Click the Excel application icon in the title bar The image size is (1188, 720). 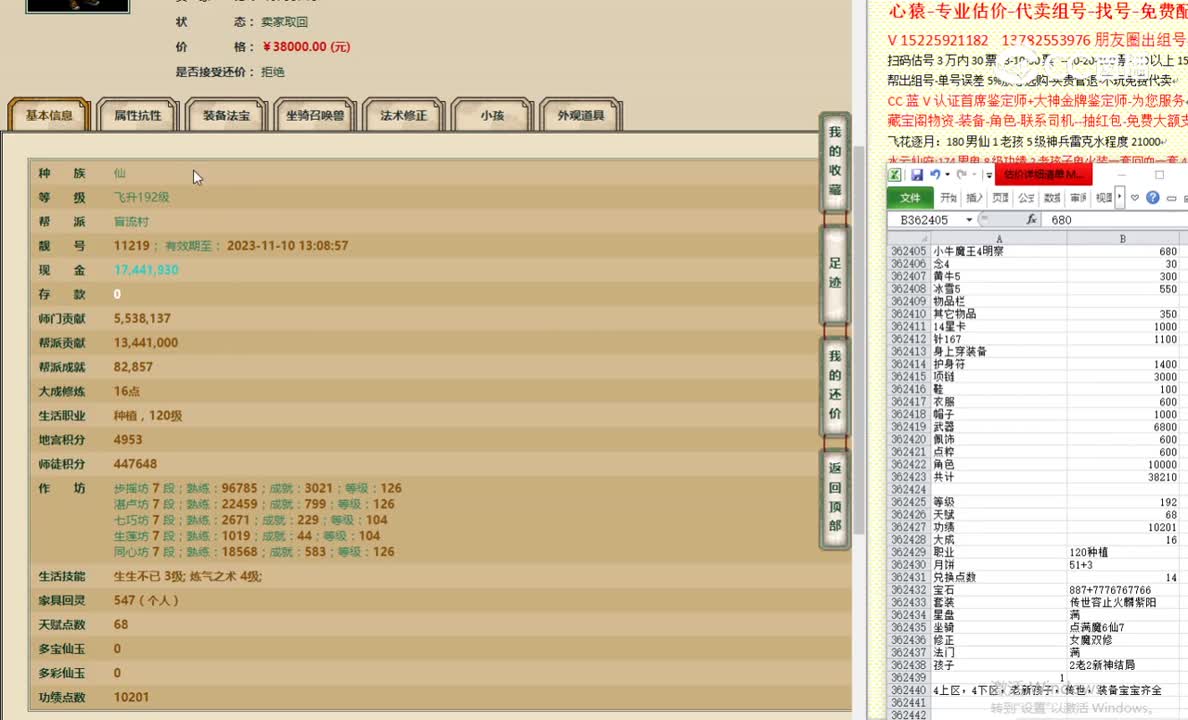click(x=894, y=175)
